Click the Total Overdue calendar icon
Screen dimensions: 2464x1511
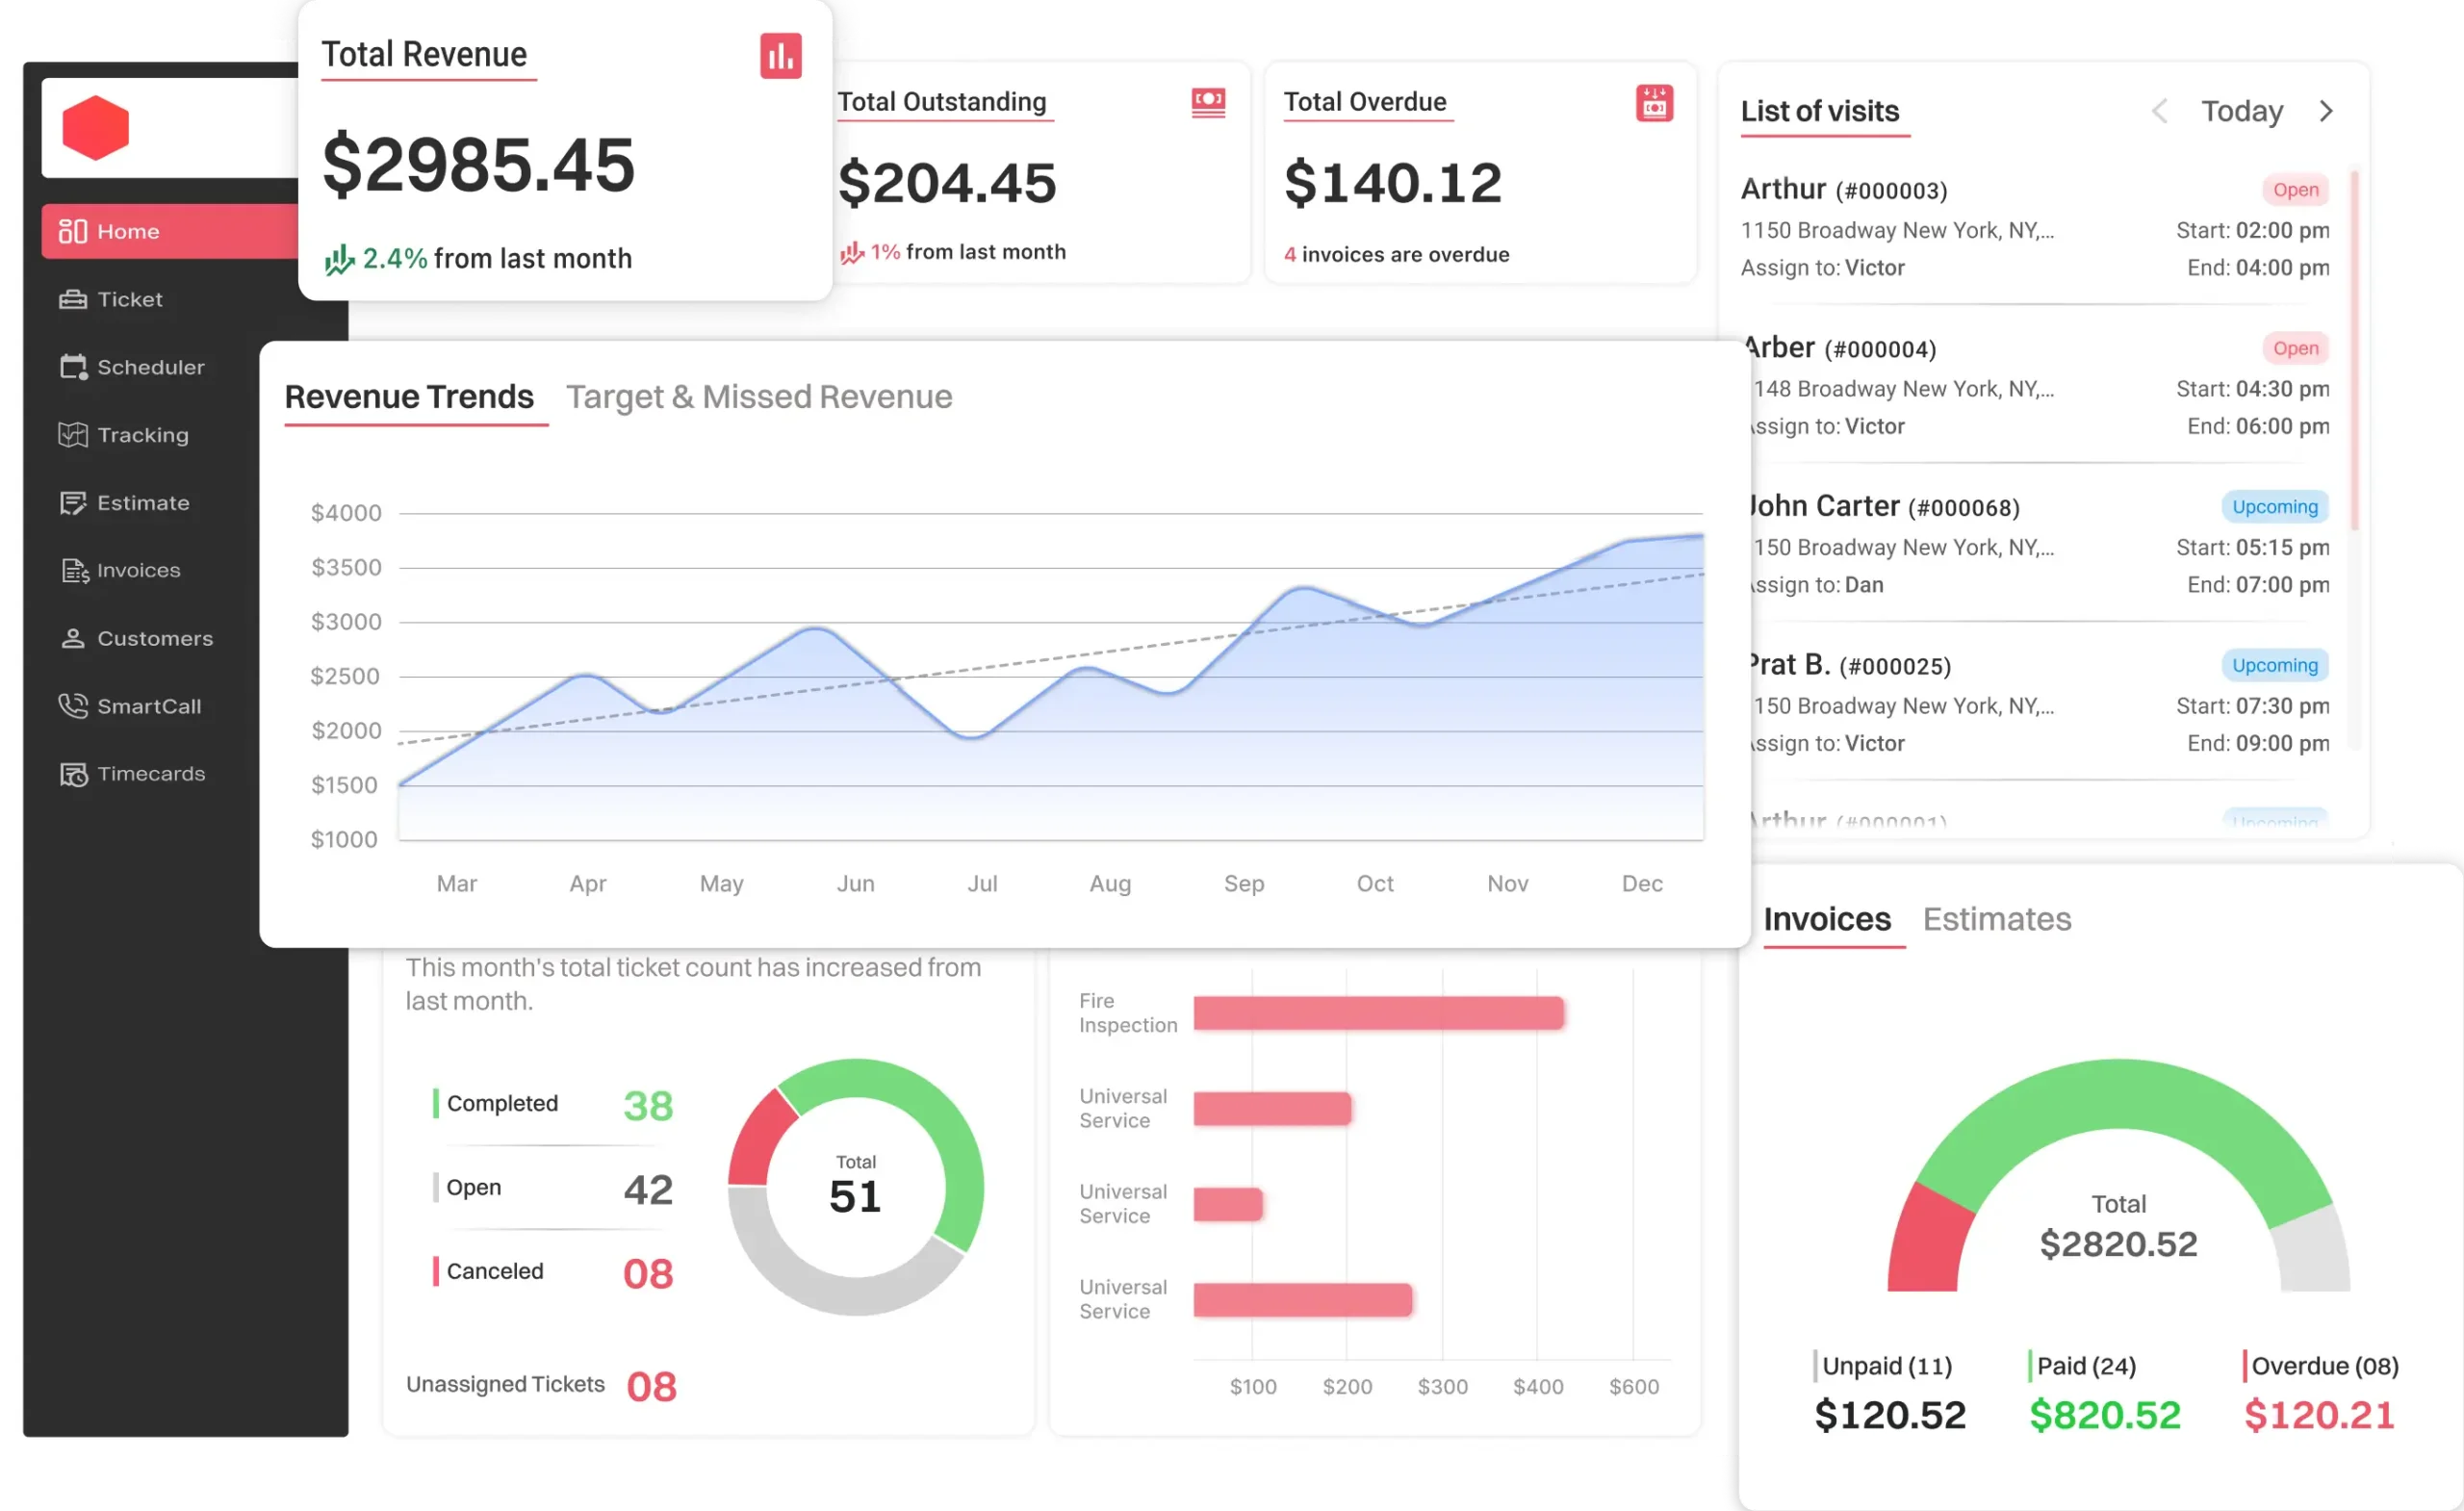pos(1654,103)
